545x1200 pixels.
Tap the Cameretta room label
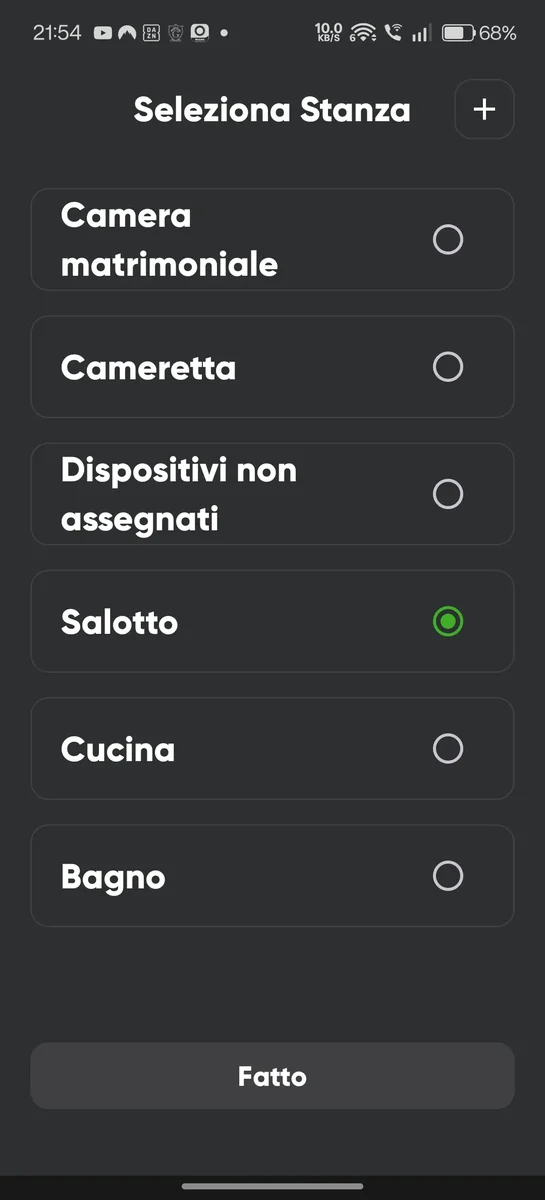point(148,368)
